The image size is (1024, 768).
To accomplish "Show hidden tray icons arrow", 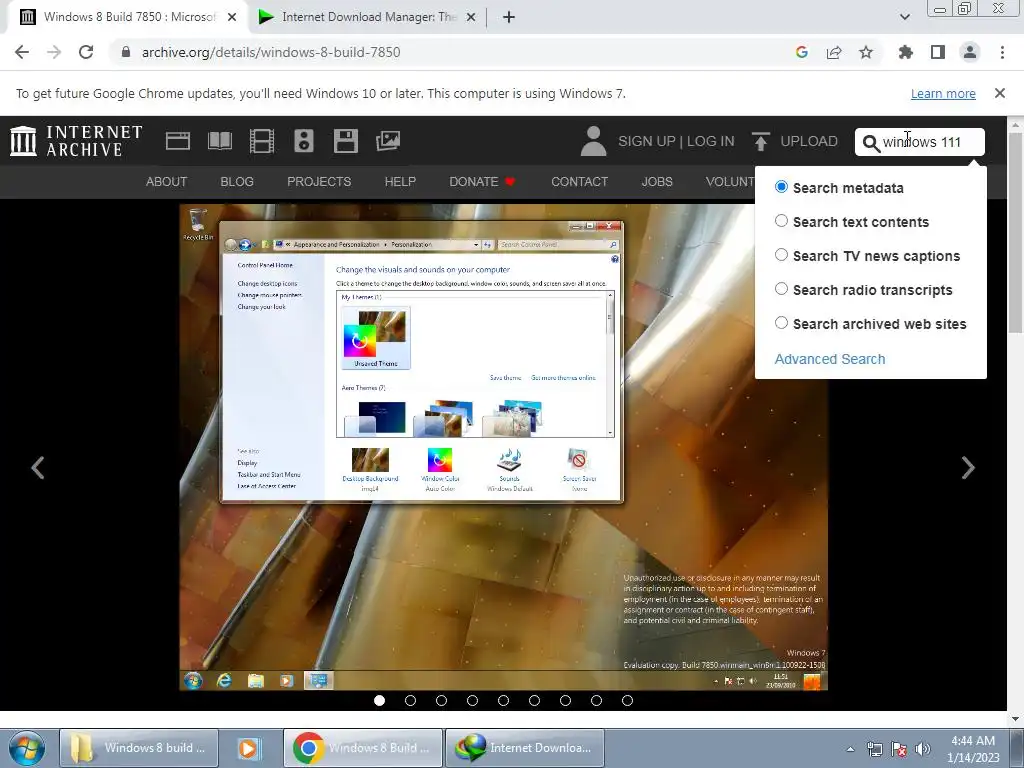I will (850, 749).
